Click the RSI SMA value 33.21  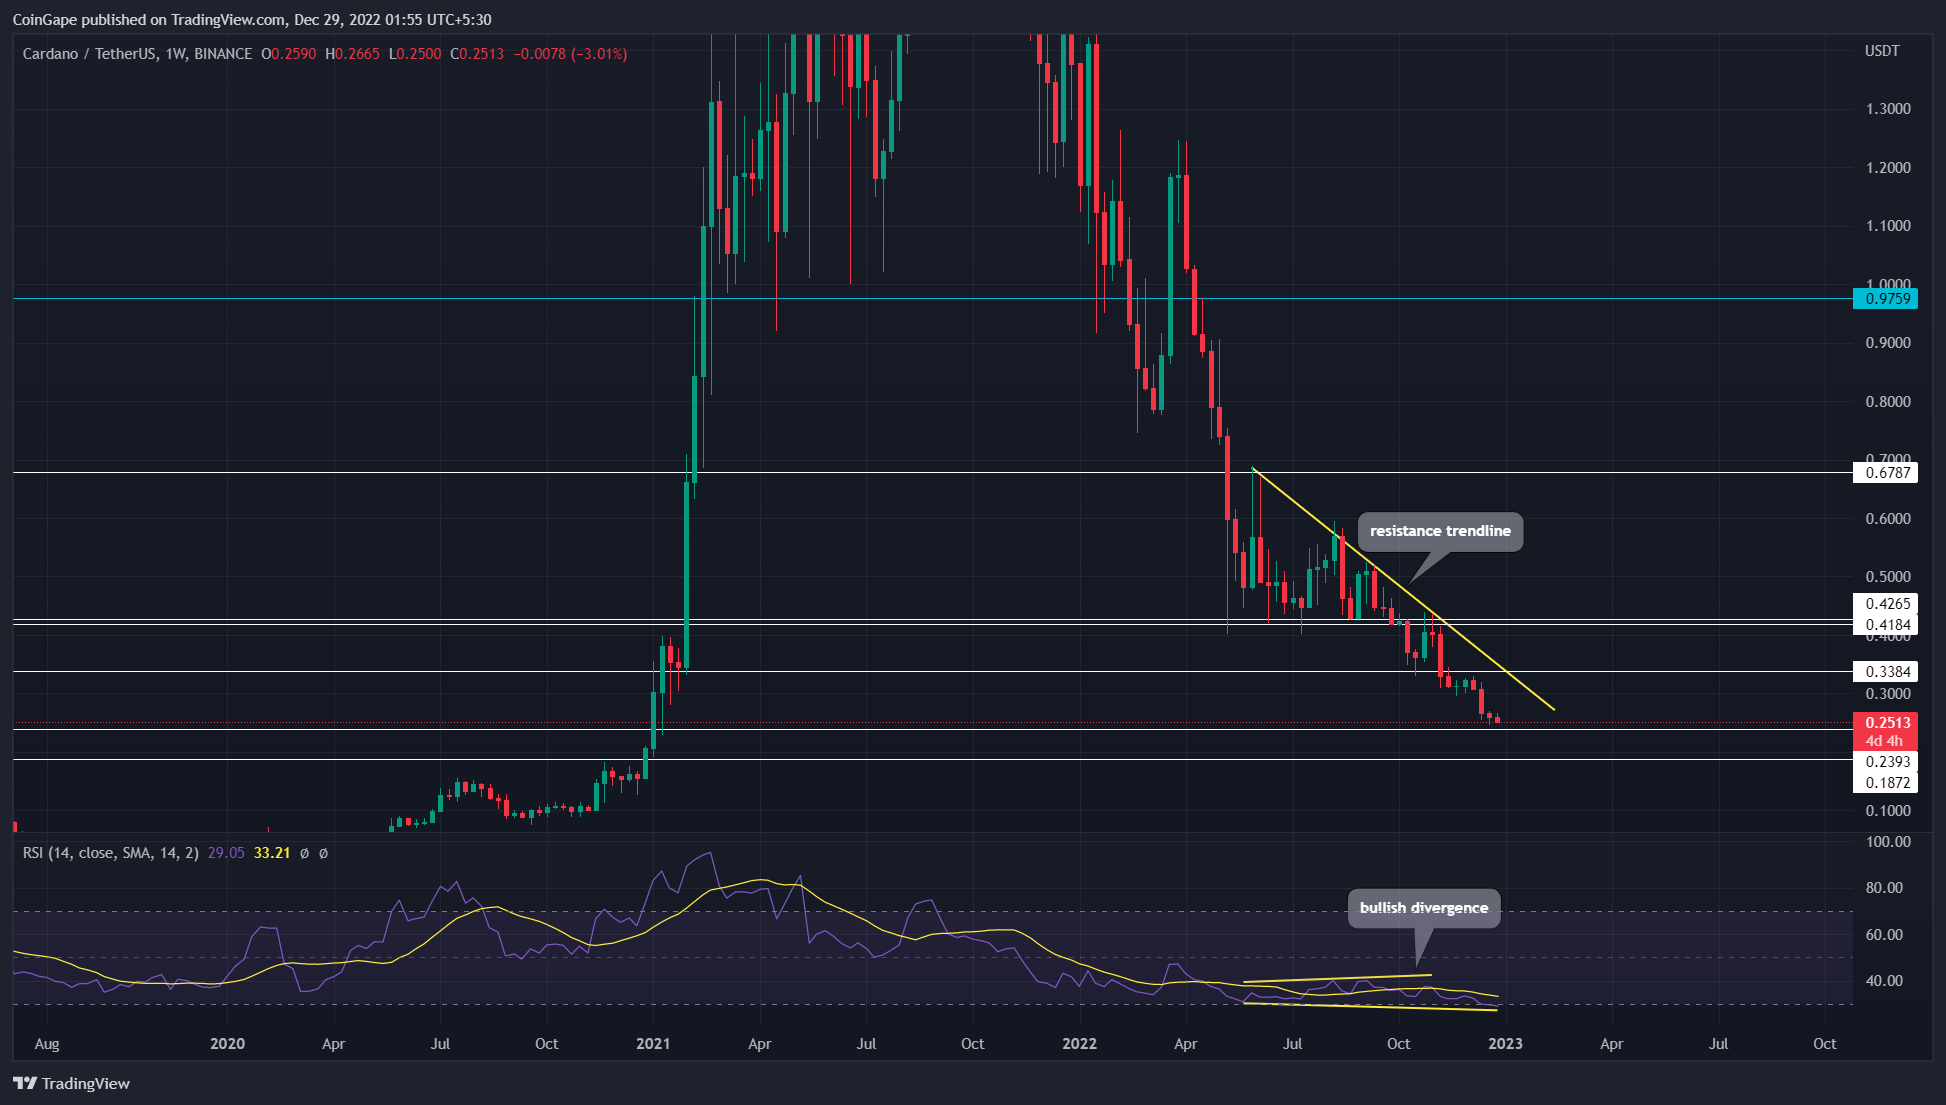click(x=272, y=853)
